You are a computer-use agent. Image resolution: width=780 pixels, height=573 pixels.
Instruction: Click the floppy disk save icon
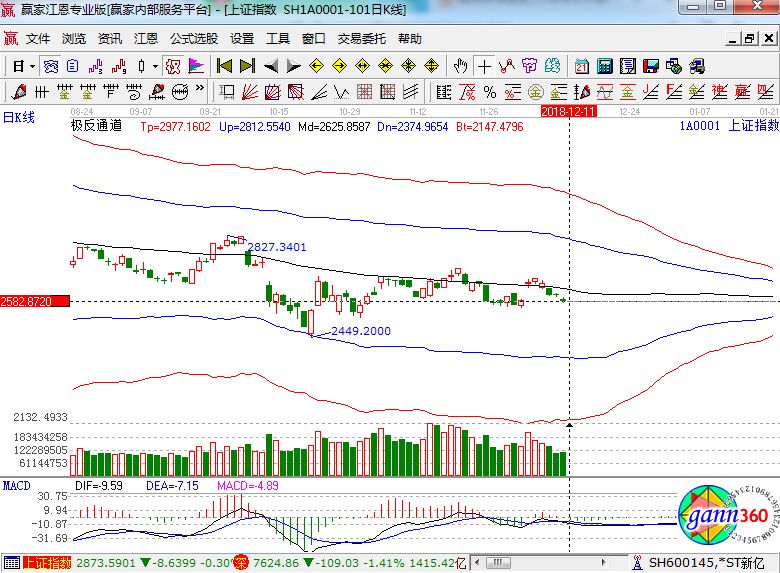tap(651, 66)
